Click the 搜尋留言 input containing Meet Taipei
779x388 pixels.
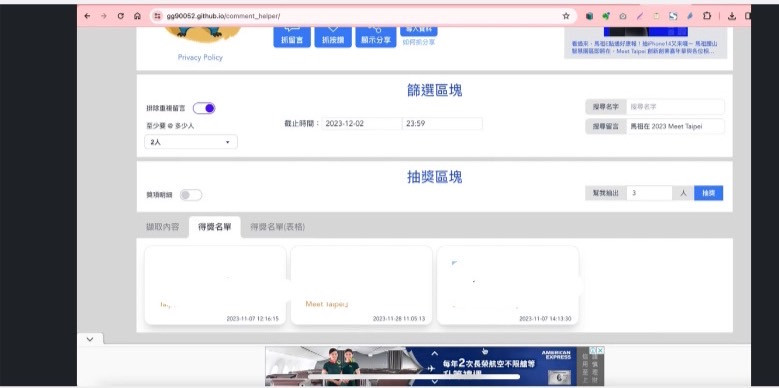click(675, 126)
